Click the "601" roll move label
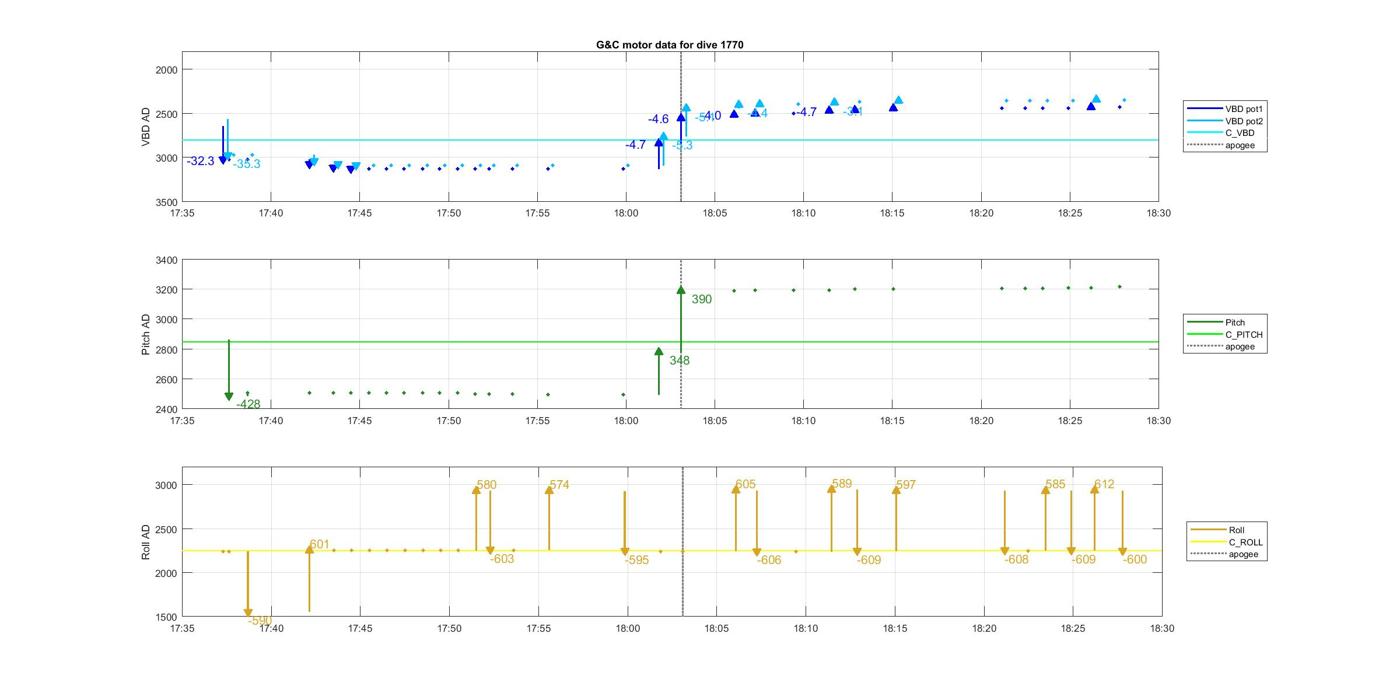The width and height of the screenshot is (1400, 693). (x=319, y=545)
